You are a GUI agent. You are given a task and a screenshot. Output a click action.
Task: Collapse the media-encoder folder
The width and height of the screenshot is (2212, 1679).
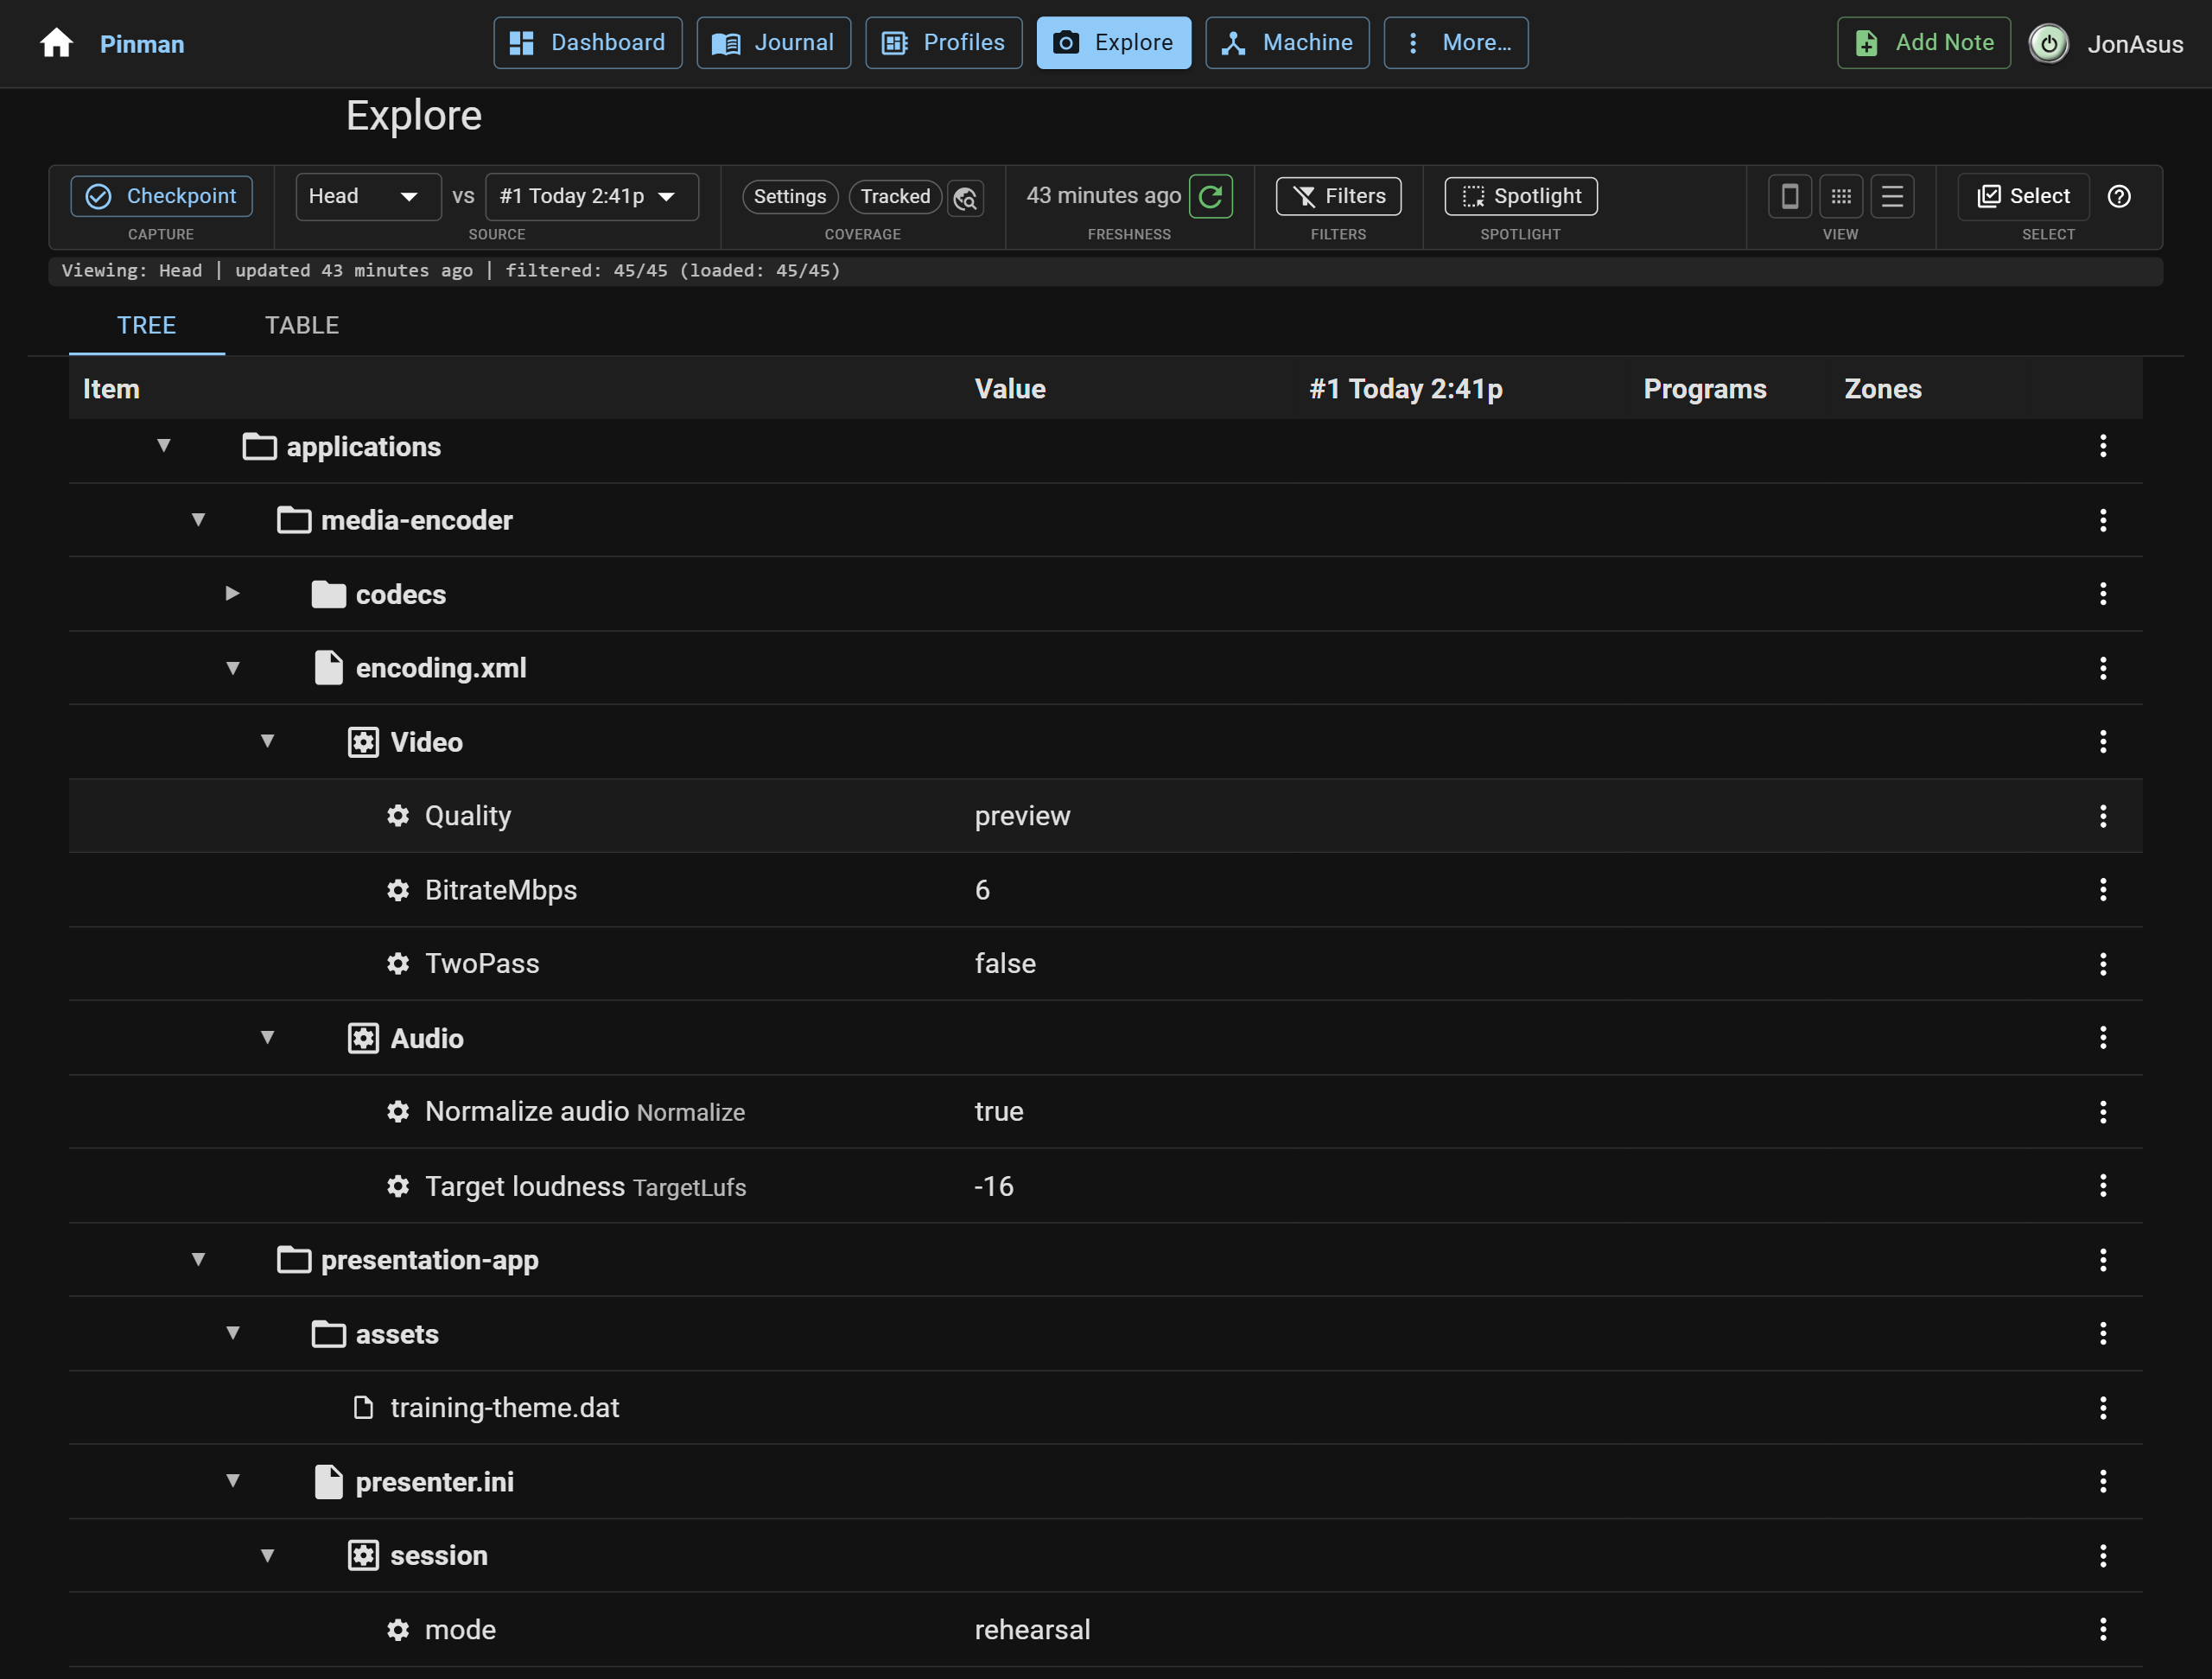[x=198, y=520]
